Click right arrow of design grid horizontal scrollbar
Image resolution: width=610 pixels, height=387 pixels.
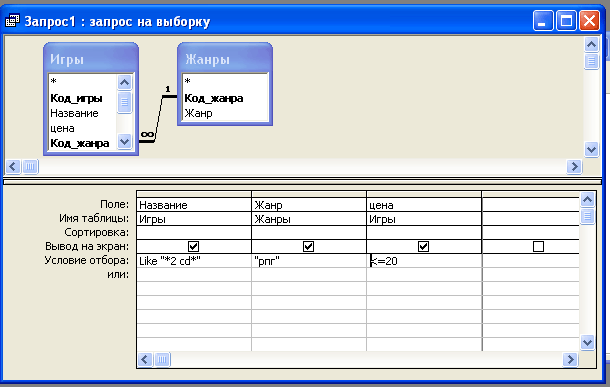(570, 359)
